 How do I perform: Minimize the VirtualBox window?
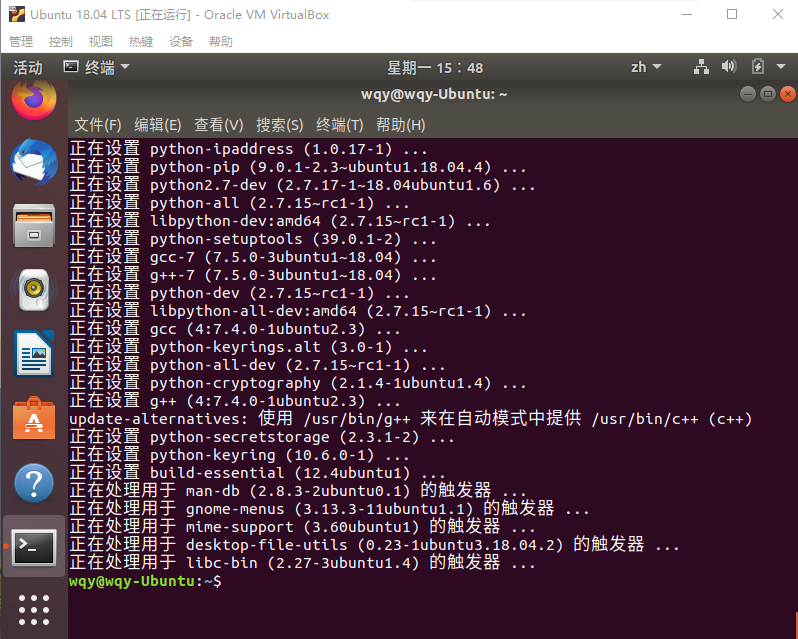[687, 14]
